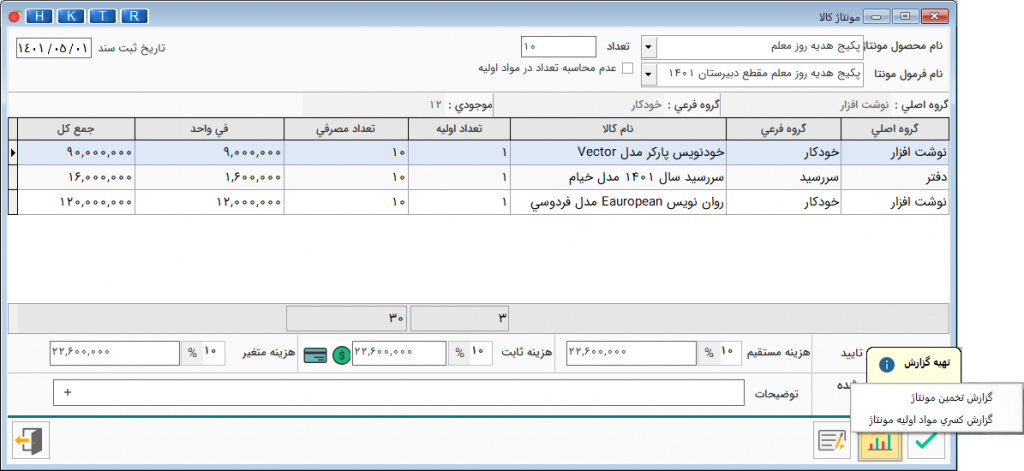Screen dimensions: 1024x471
Task: Click the توضیحات text field
Action: 398,393
